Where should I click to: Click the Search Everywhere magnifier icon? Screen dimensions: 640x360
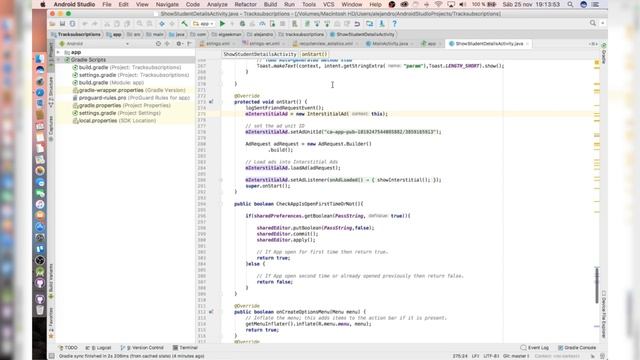pyautogui.click(x=593, y=23)
